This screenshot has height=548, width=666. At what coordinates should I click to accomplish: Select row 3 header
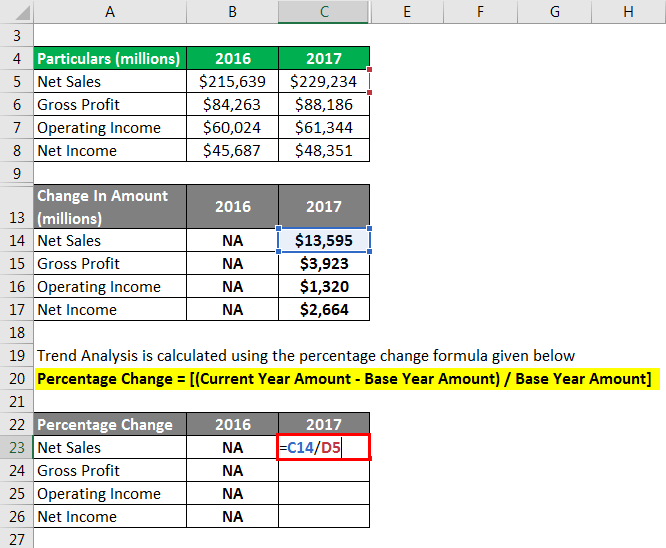[17, 35]
